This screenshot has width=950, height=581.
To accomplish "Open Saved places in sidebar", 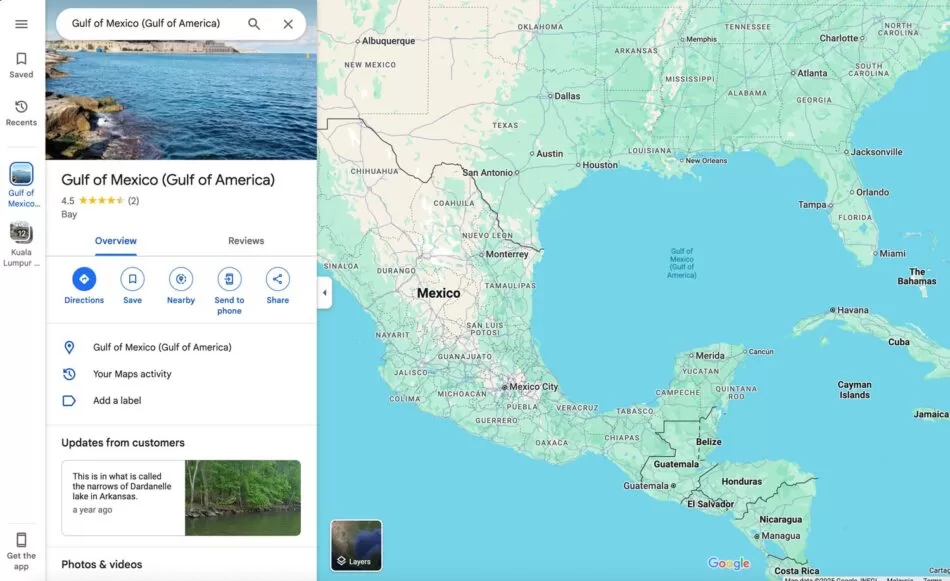I will pyautogui.click(x=21, y=65).
